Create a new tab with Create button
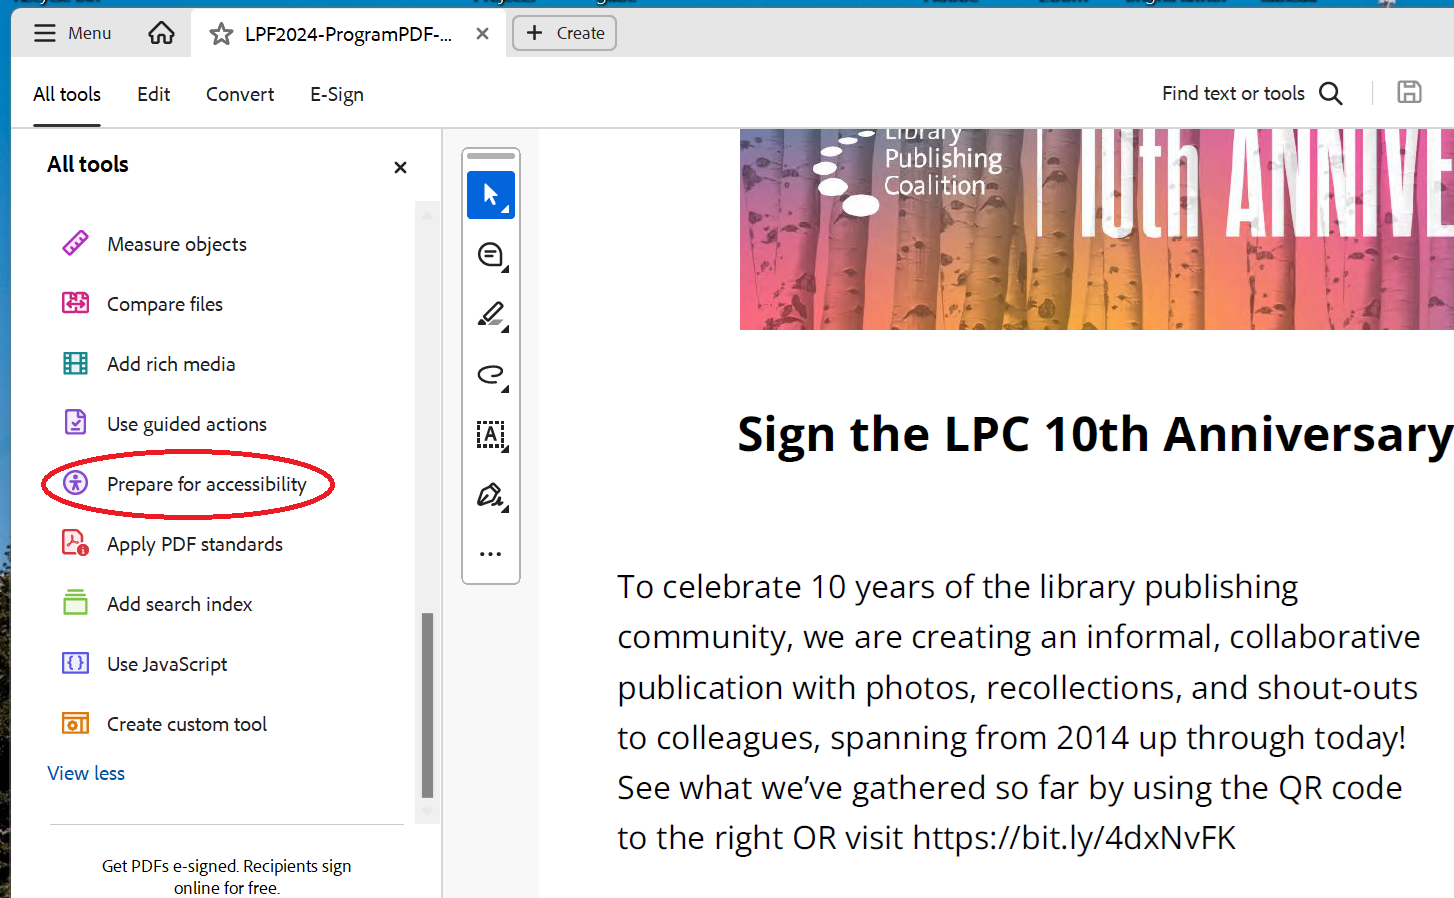 point(563,32)
